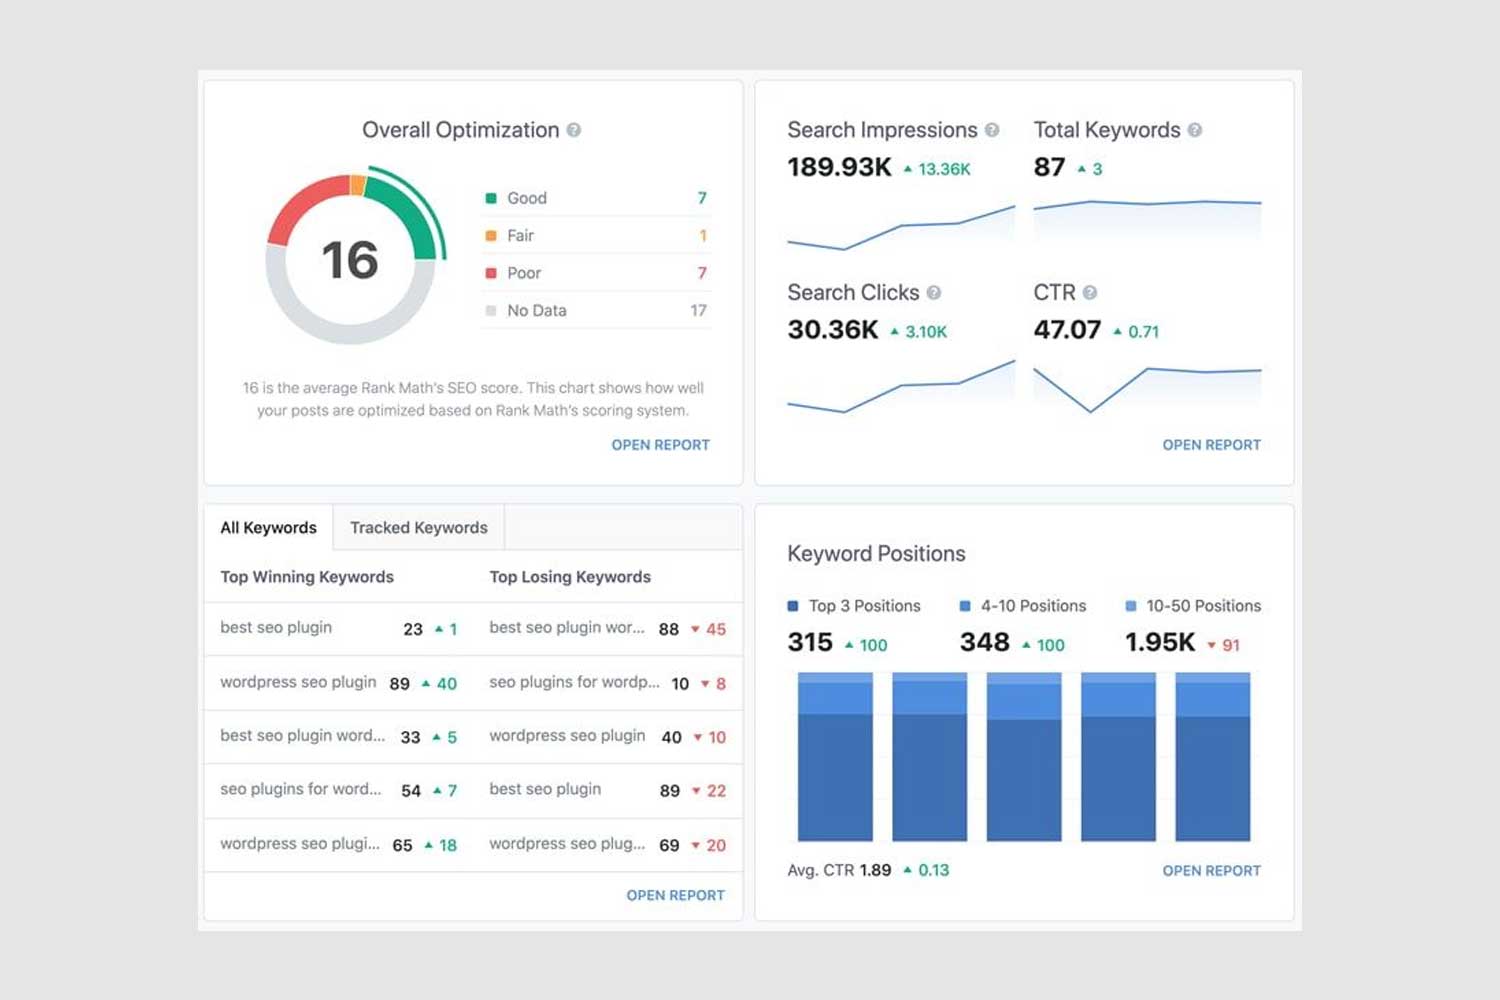Open the search analytics report link

click(1211, 445)
